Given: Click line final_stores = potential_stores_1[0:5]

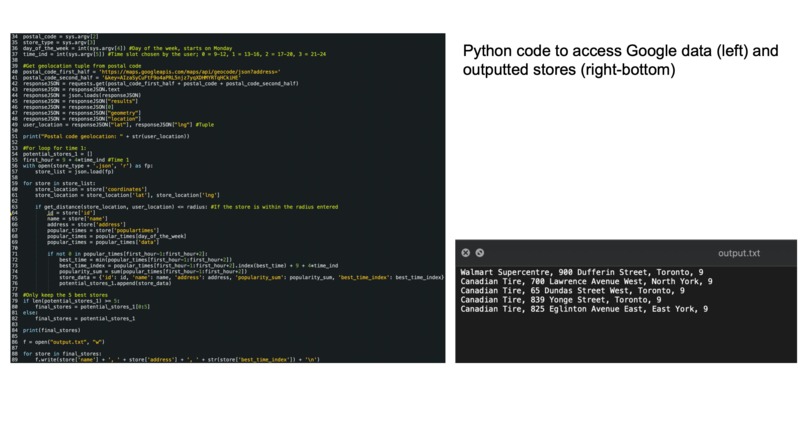Looking at the screenshot, I should [93, 306].
